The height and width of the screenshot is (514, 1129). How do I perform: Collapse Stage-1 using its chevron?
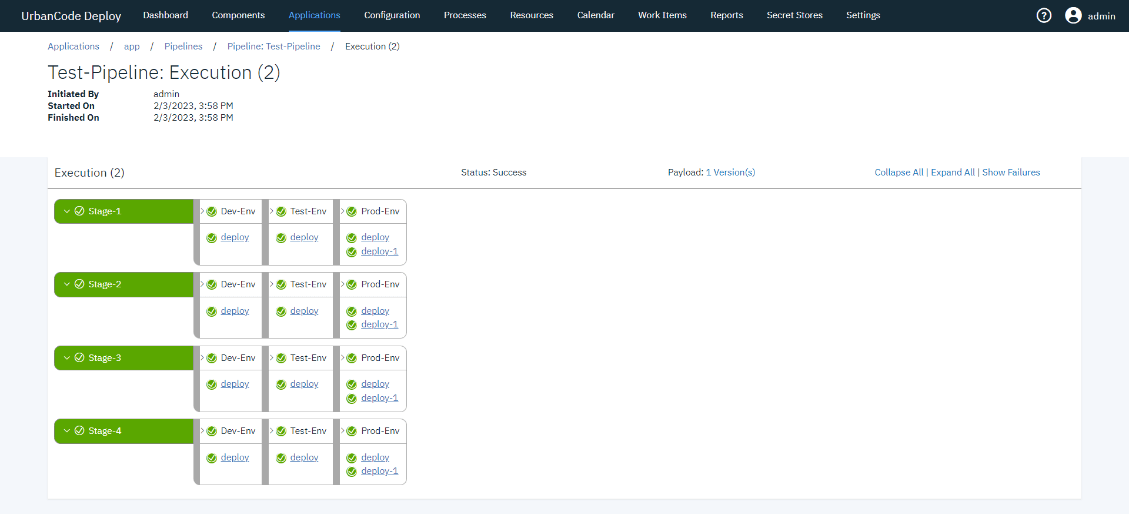click(x=67, y=211)
